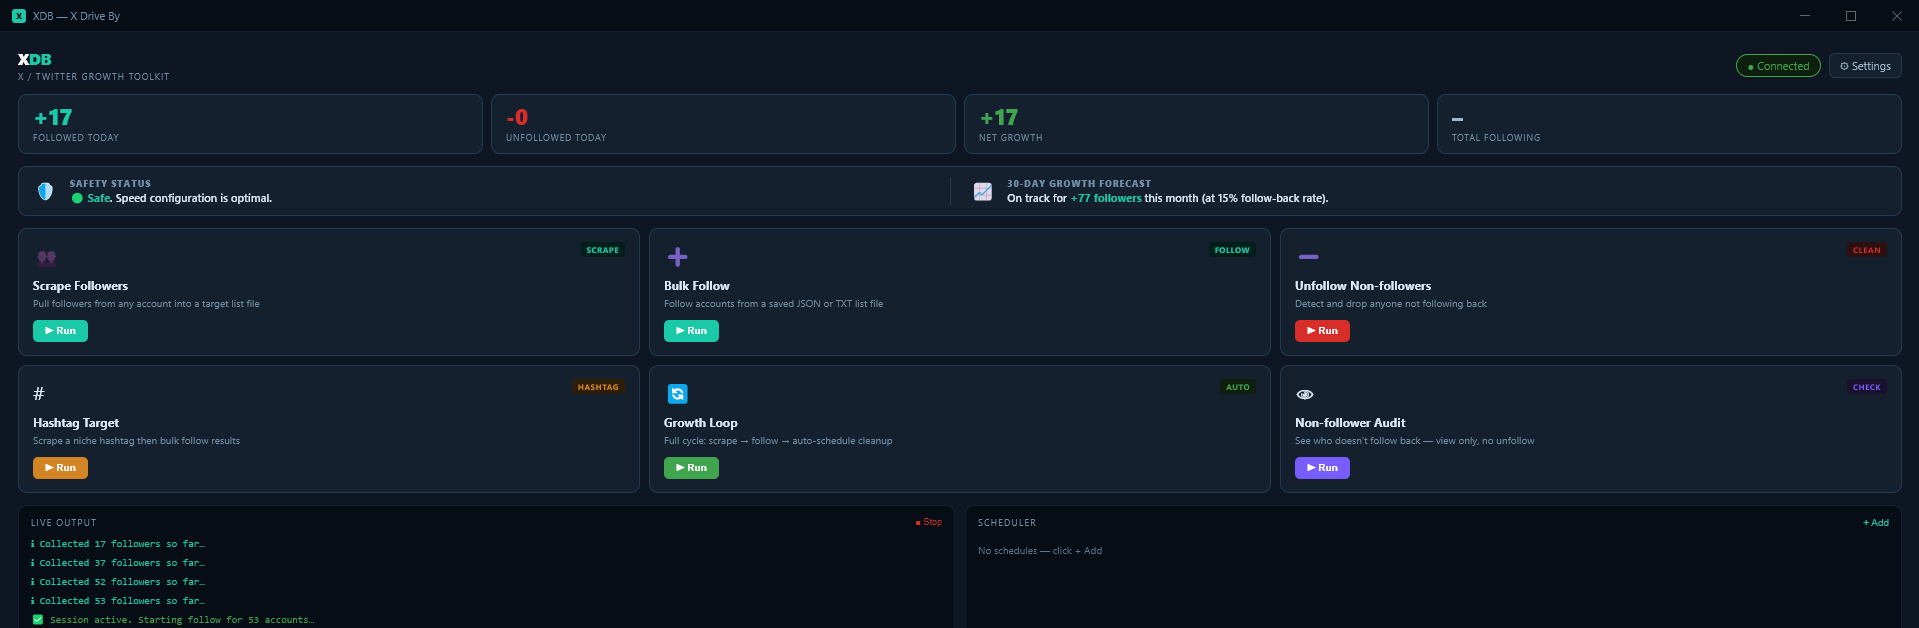Click the FOLLOW tag badge
The image size is (1919, 628).
[1232, 250]
